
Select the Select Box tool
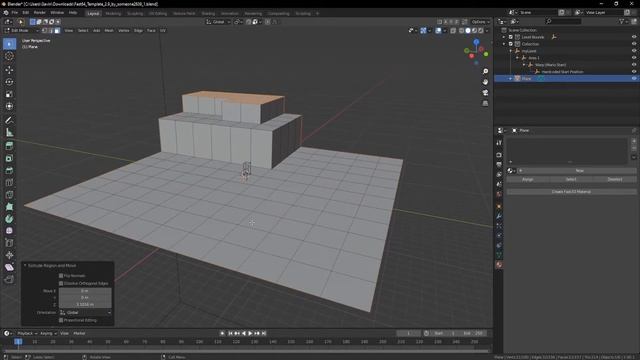[9, 44]
